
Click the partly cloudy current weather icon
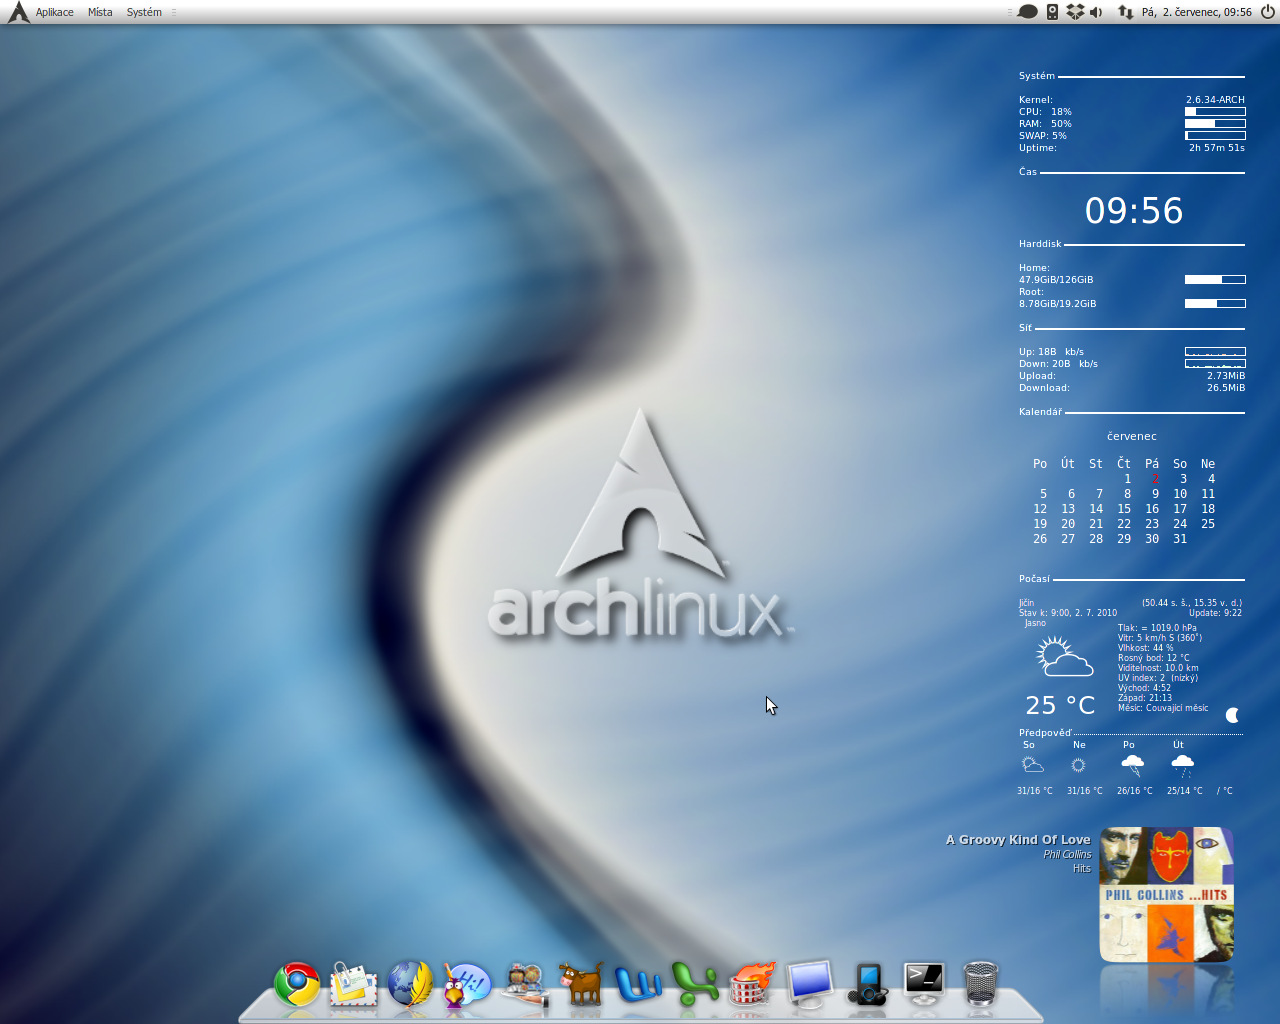tap(1064, 657)
